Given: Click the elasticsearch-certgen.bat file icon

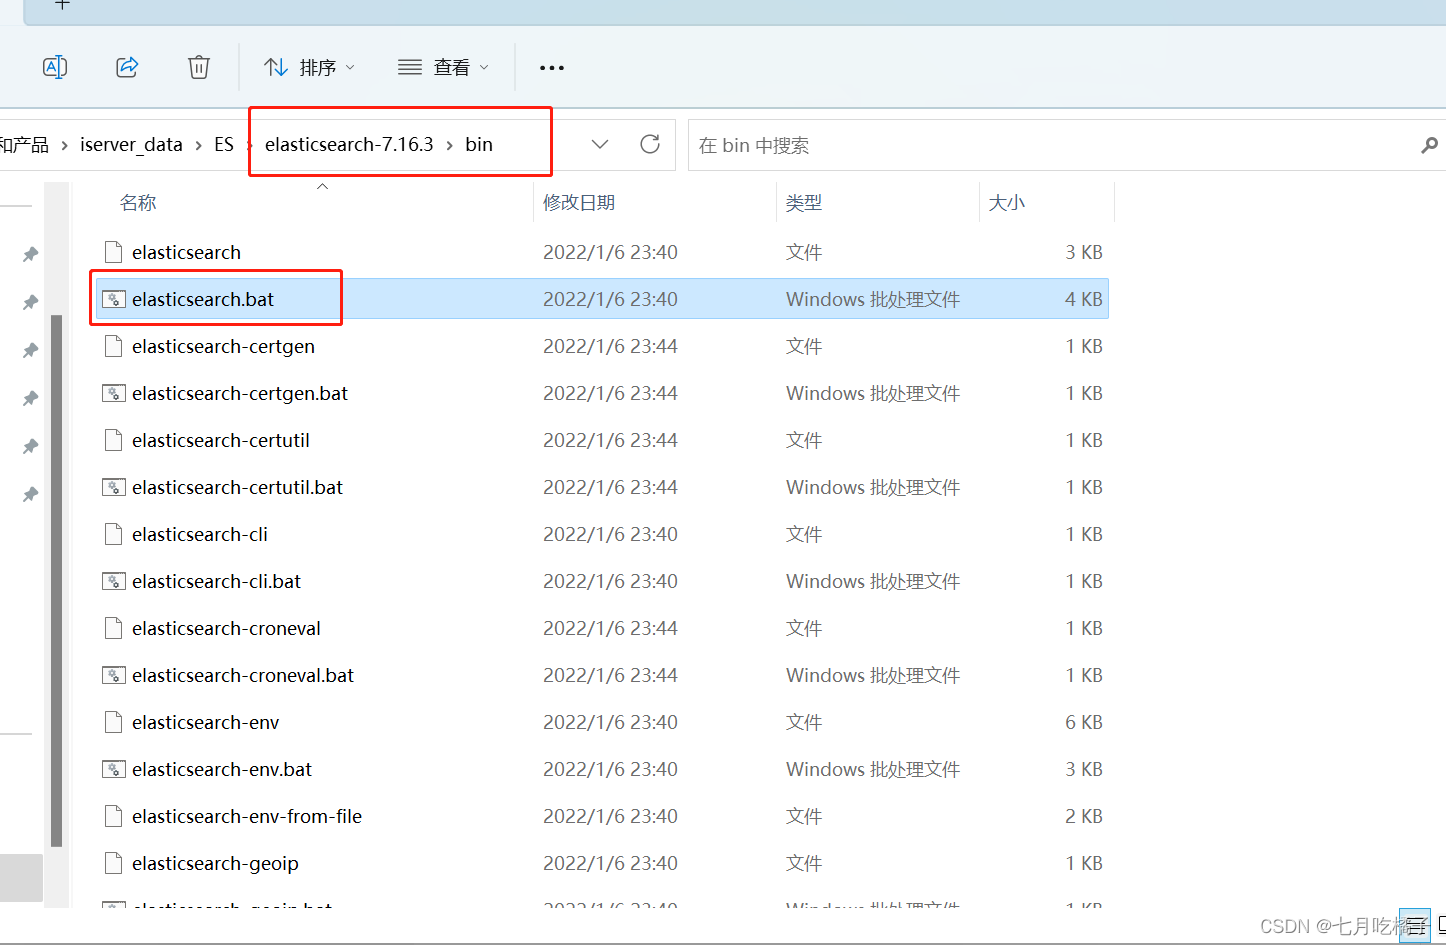Looking at the screenshot, I should coord(114,393).
